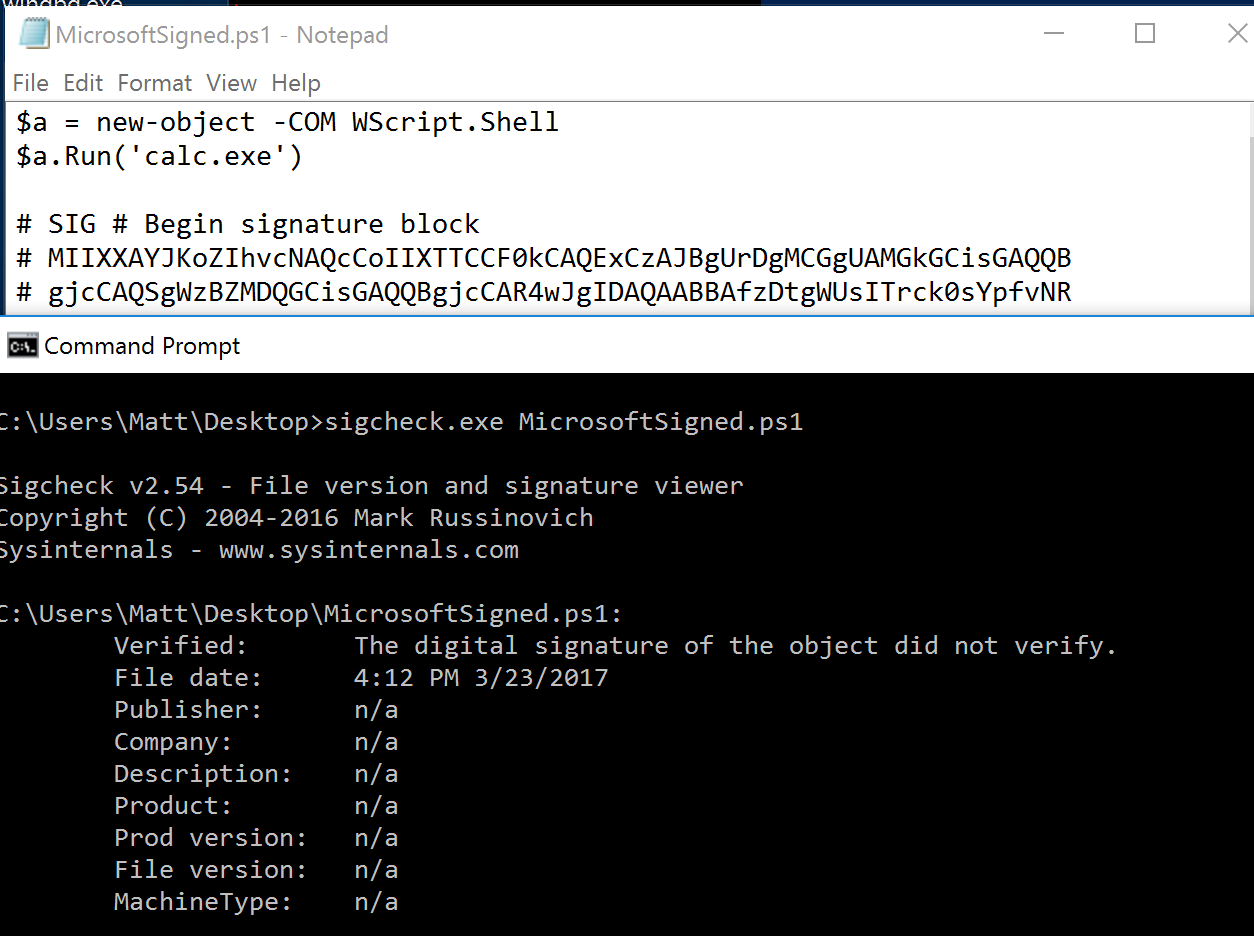Click the Command Prompt window icon

(x=22, y=346)
